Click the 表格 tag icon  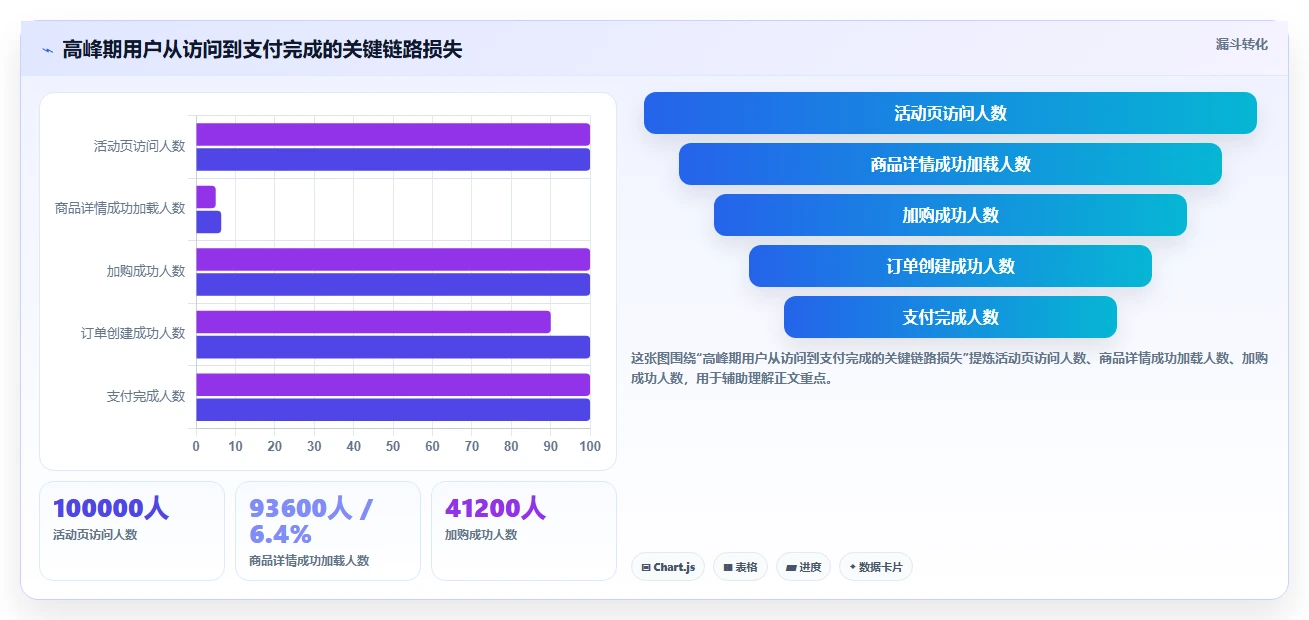pyautogui.click(x=728, y=567)
